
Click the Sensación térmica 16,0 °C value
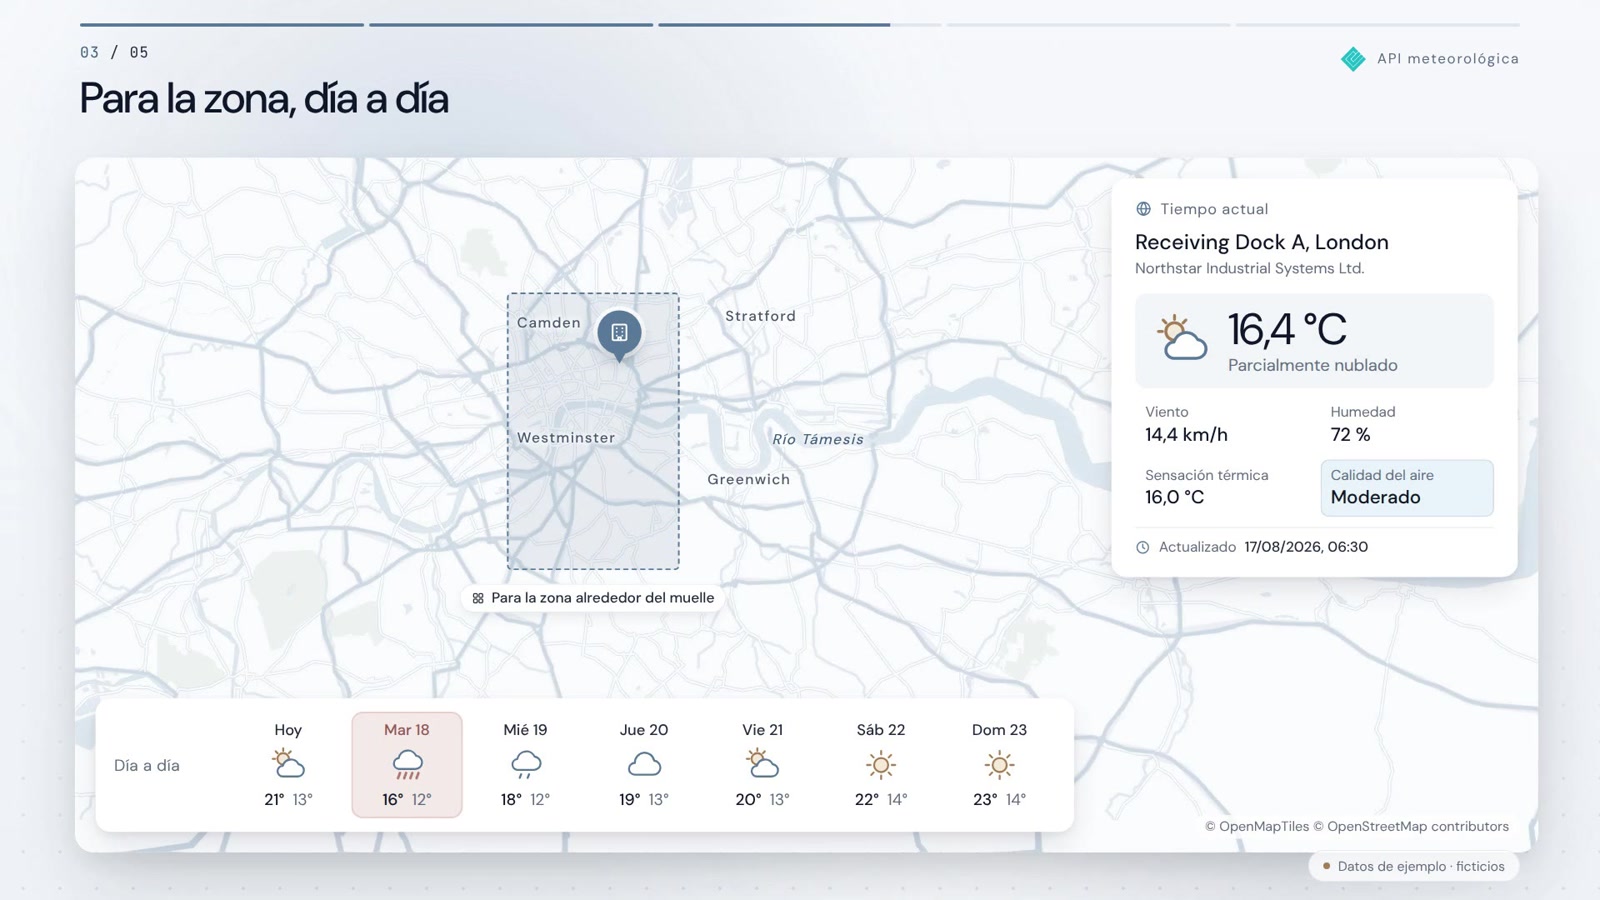pos(1175,497)
